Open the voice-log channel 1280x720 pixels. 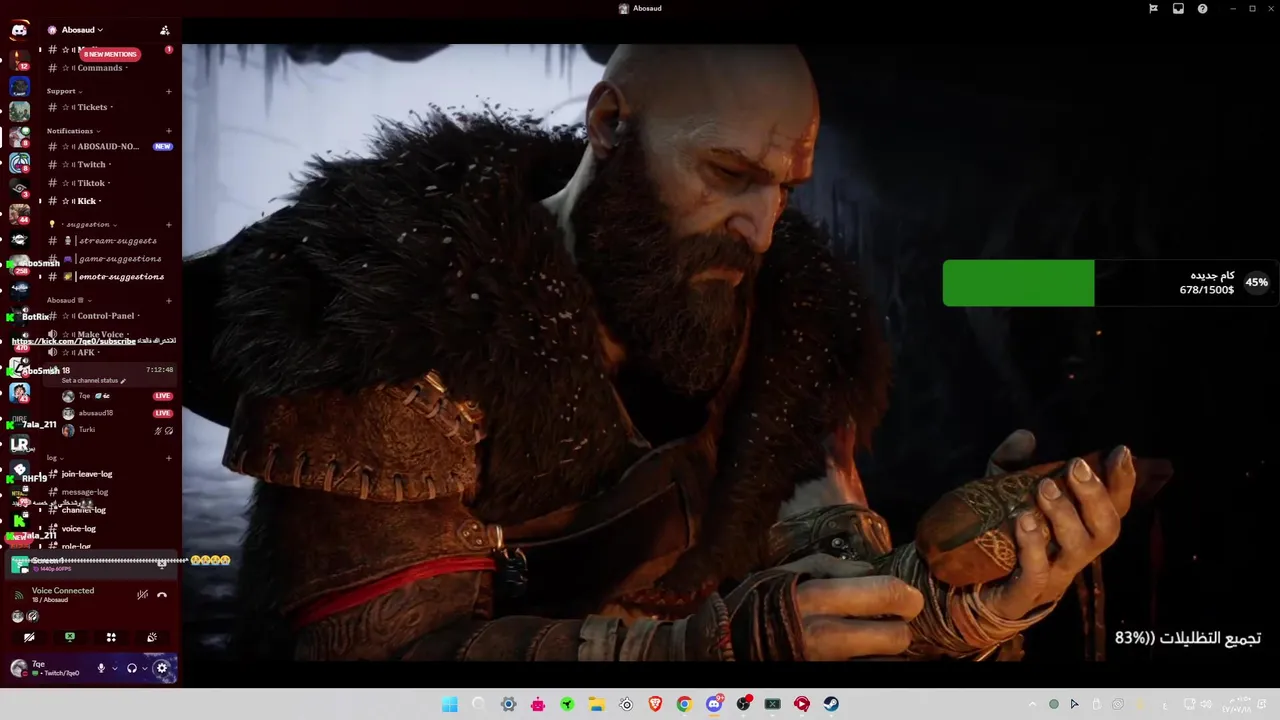(x=79, y=528)
